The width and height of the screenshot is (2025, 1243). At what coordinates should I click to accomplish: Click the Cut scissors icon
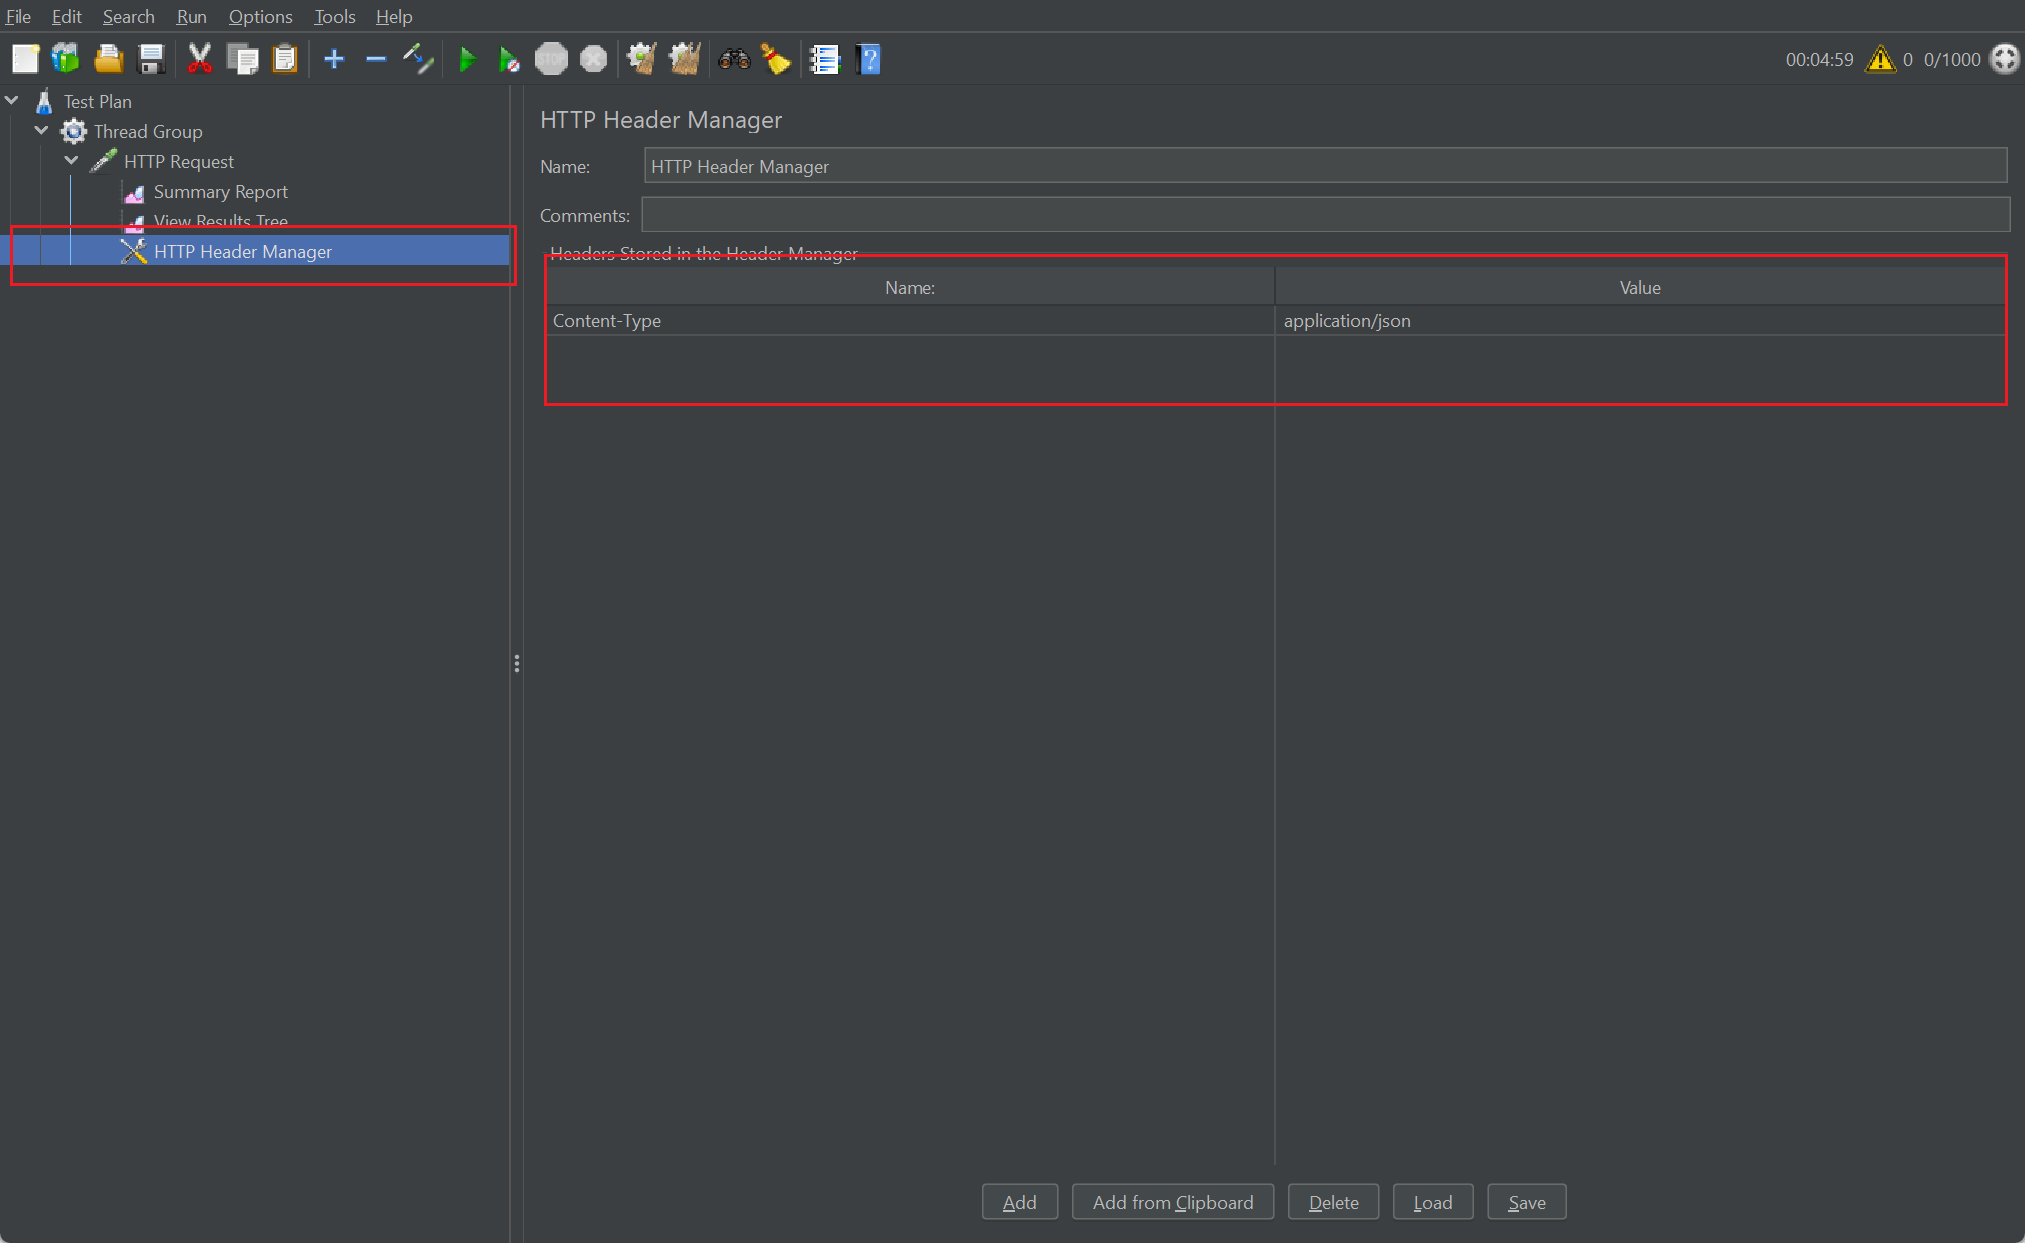200,60
